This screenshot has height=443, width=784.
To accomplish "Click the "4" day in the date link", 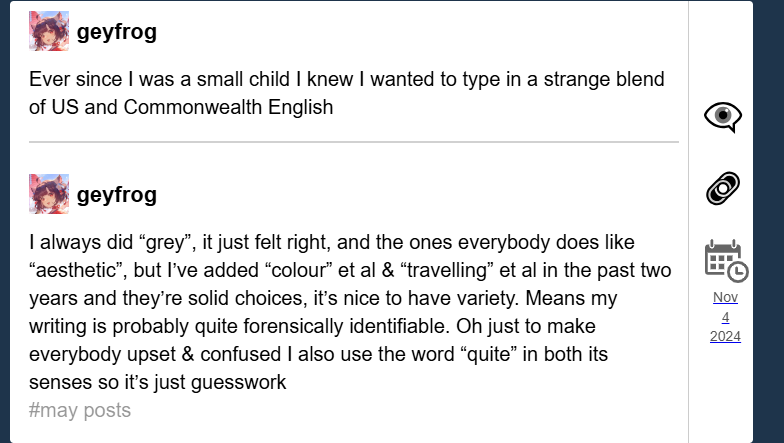I will 725,317.
